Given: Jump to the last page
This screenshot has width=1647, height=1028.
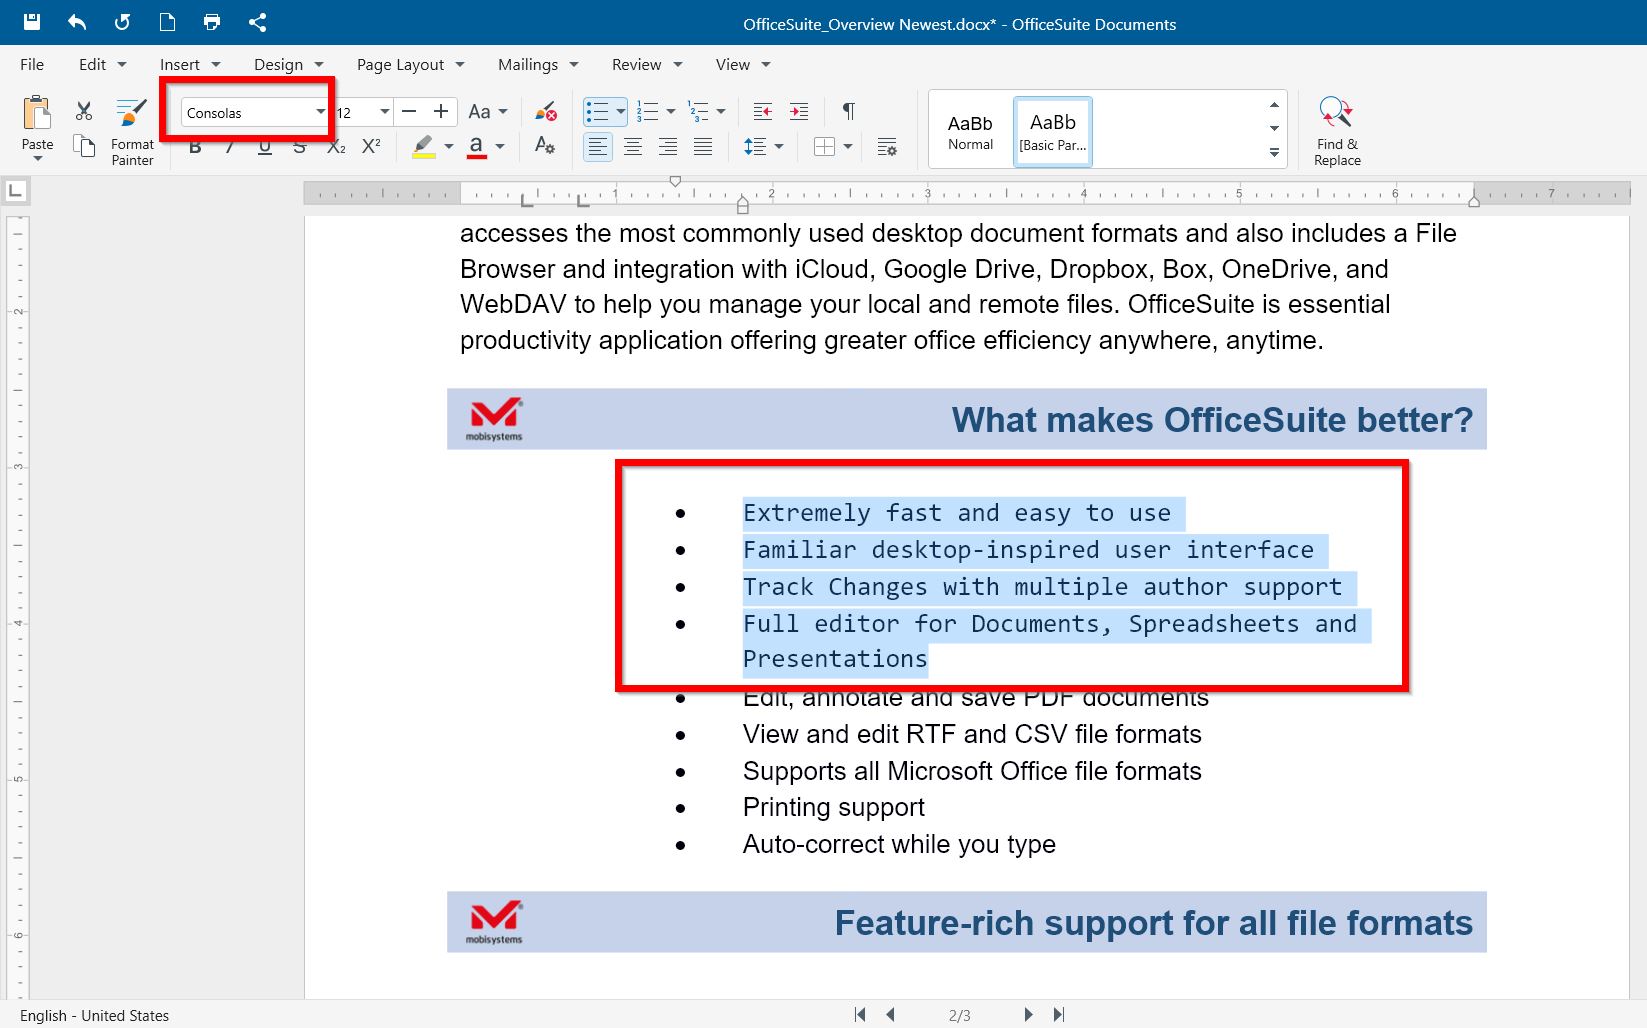Looking at the screenshot, I should pos(1059,1014).
